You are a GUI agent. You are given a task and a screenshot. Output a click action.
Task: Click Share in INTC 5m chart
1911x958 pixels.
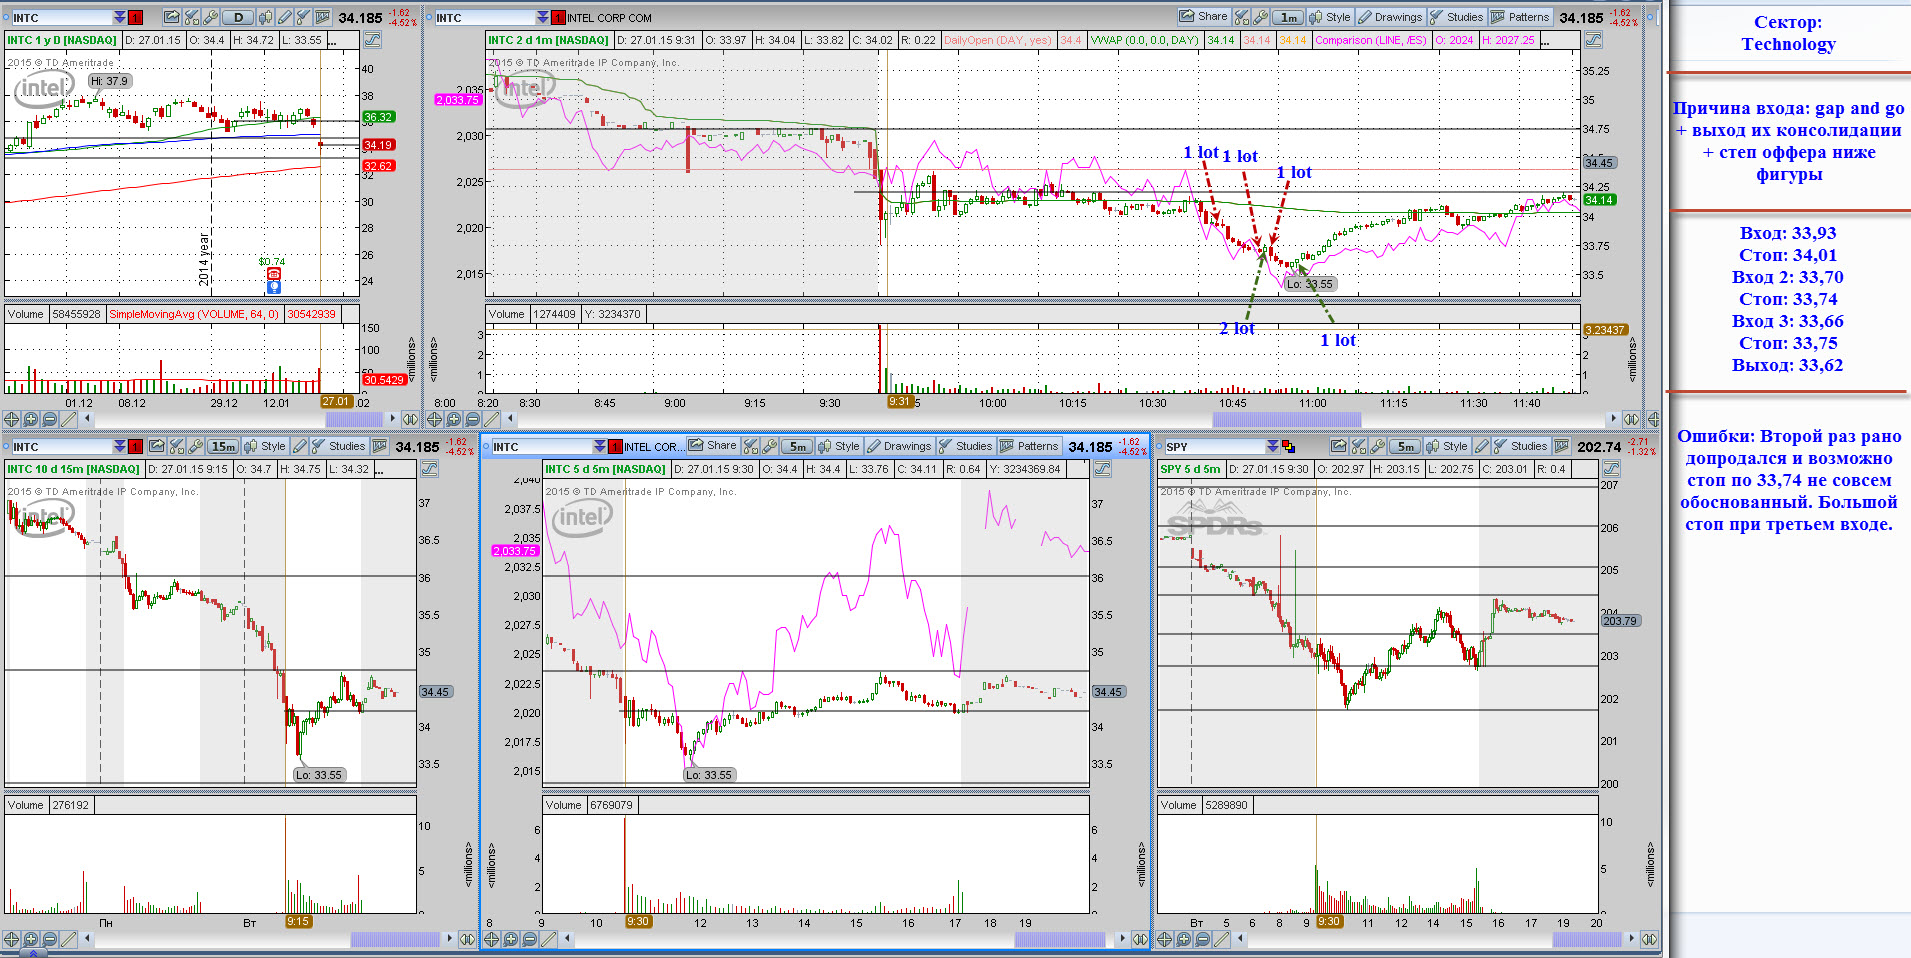coord(712,446)
